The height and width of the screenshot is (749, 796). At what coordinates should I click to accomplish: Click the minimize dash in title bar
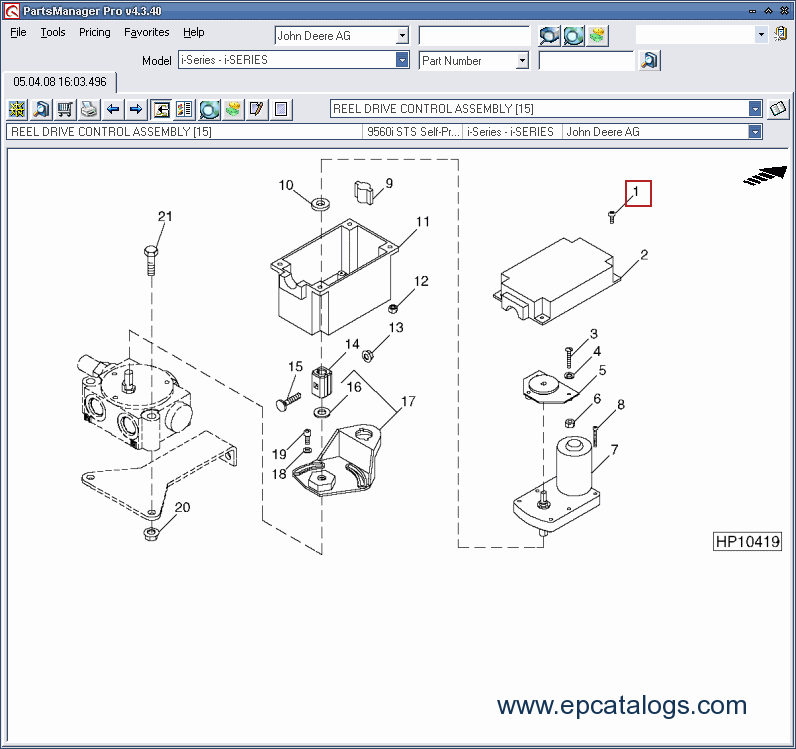[x=752, y=11]
